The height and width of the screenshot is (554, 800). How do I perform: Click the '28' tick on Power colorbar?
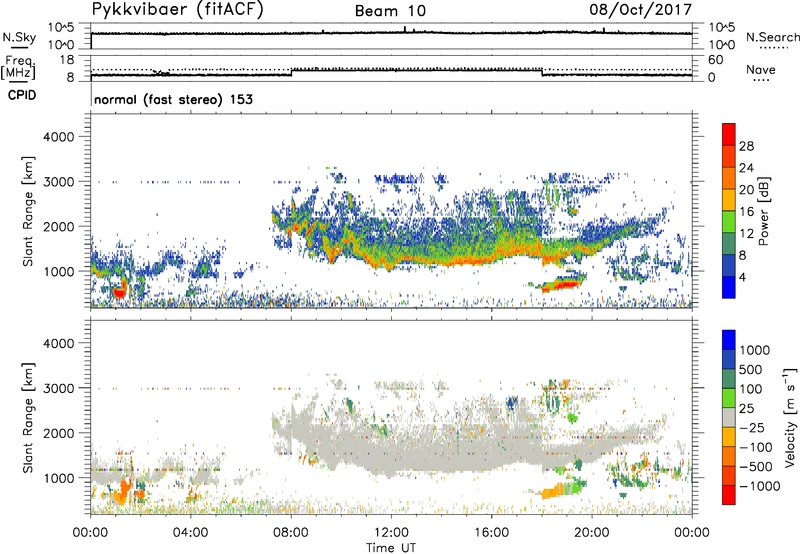[746, 146]
